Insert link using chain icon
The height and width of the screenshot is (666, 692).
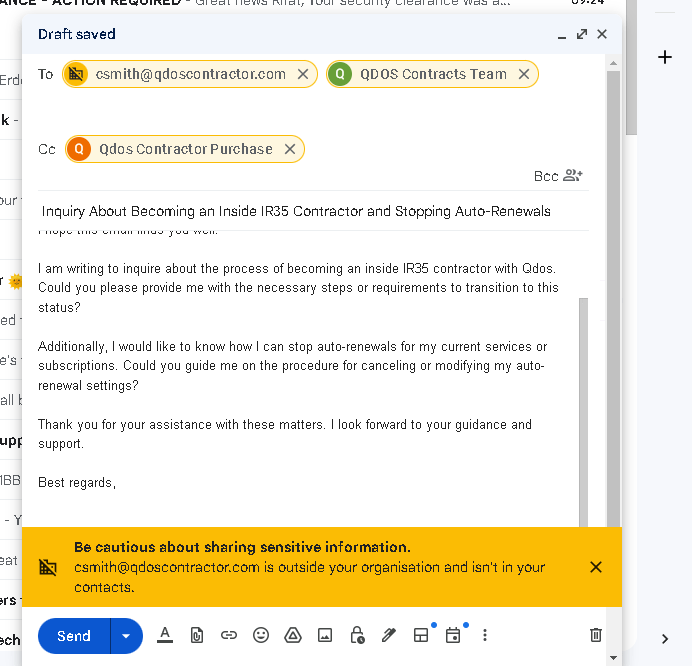click(229, 635)
